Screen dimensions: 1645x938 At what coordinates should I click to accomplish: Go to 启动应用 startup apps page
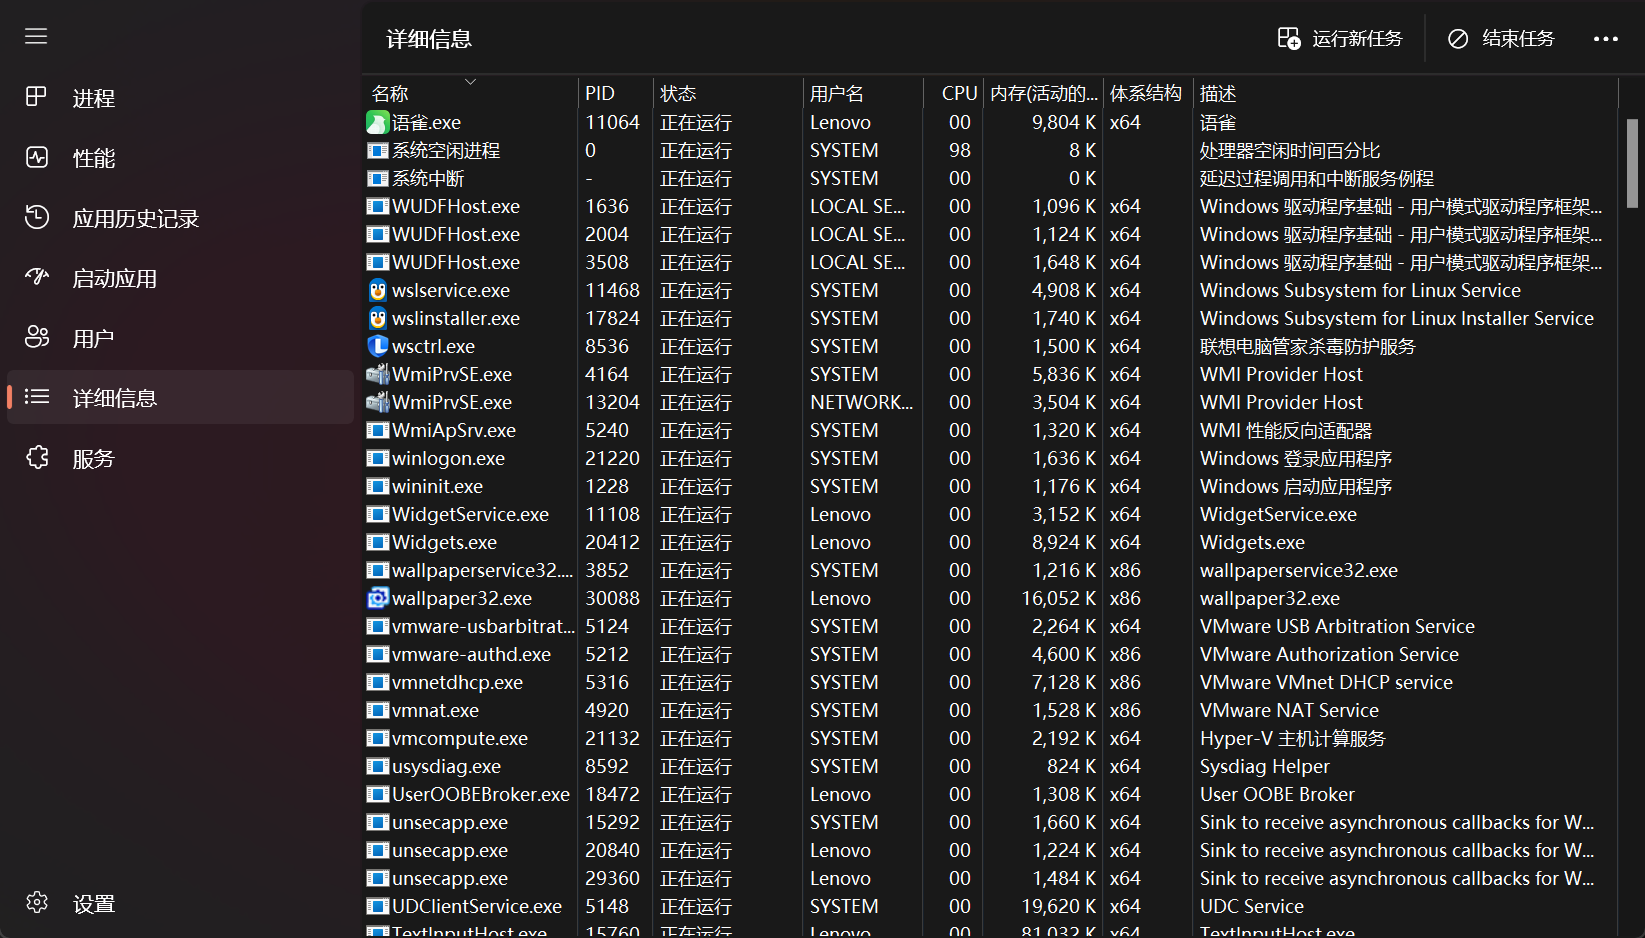[180, 278]
